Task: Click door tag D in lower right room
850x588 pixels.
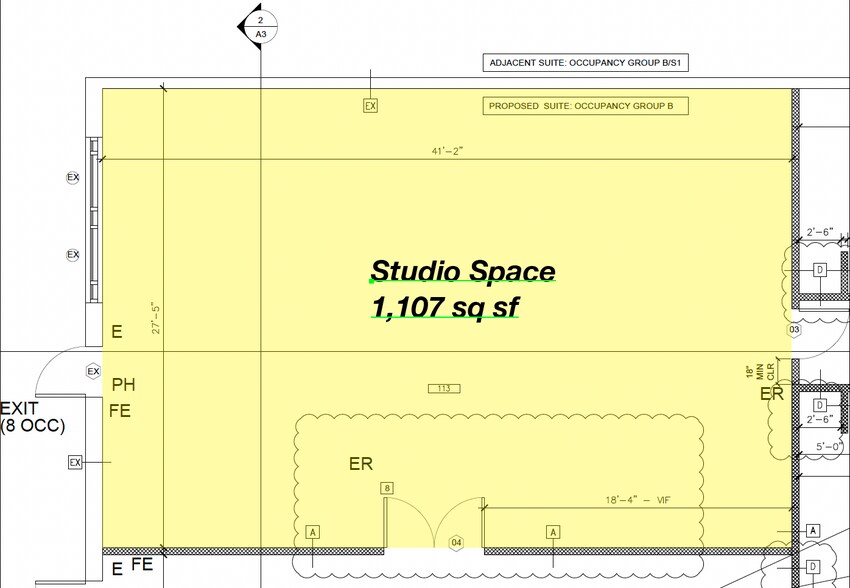Action: click(x=820, y=406)
